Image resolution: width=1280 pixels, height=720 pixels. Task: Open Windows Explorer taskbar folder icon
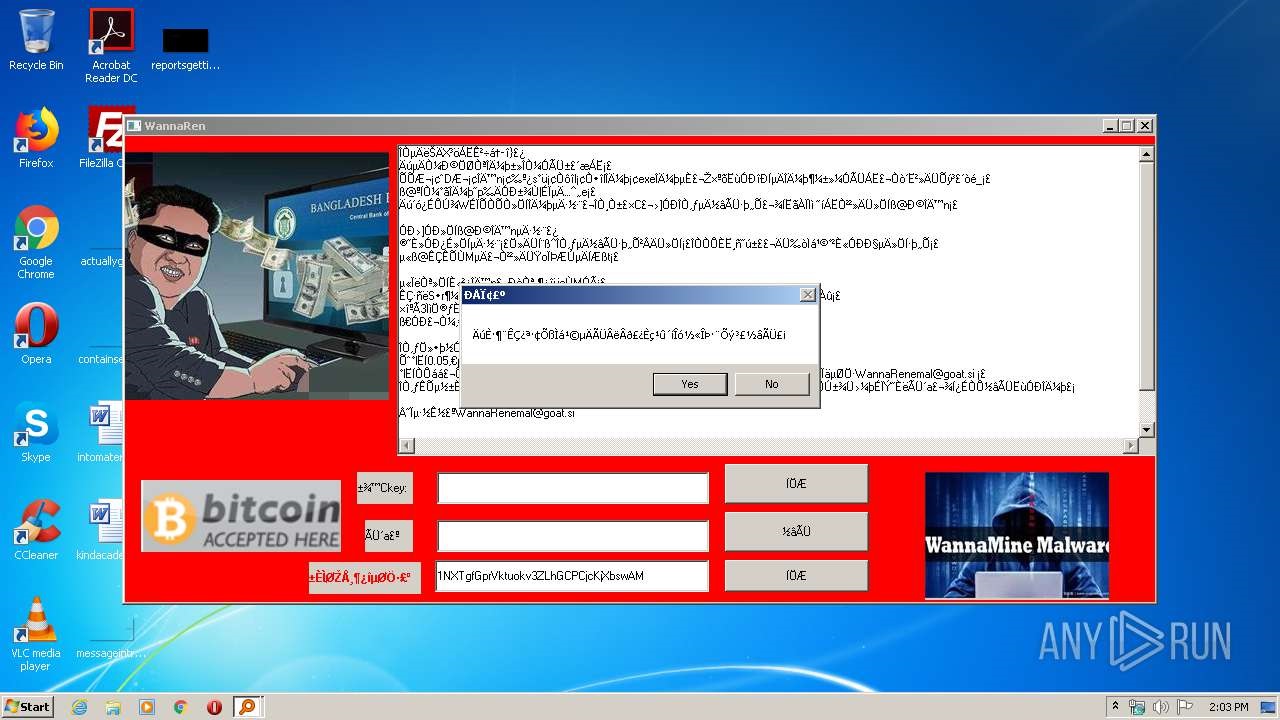point(113,707)
